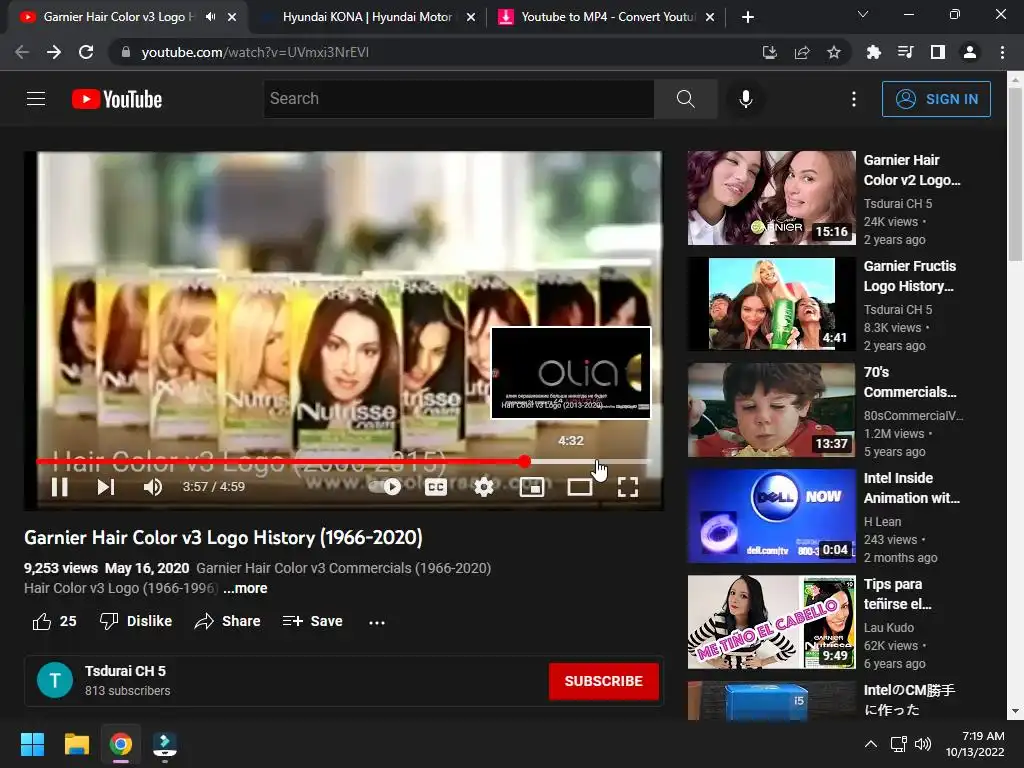
Task: Go forward in browser history
Action: pos(54,52)
